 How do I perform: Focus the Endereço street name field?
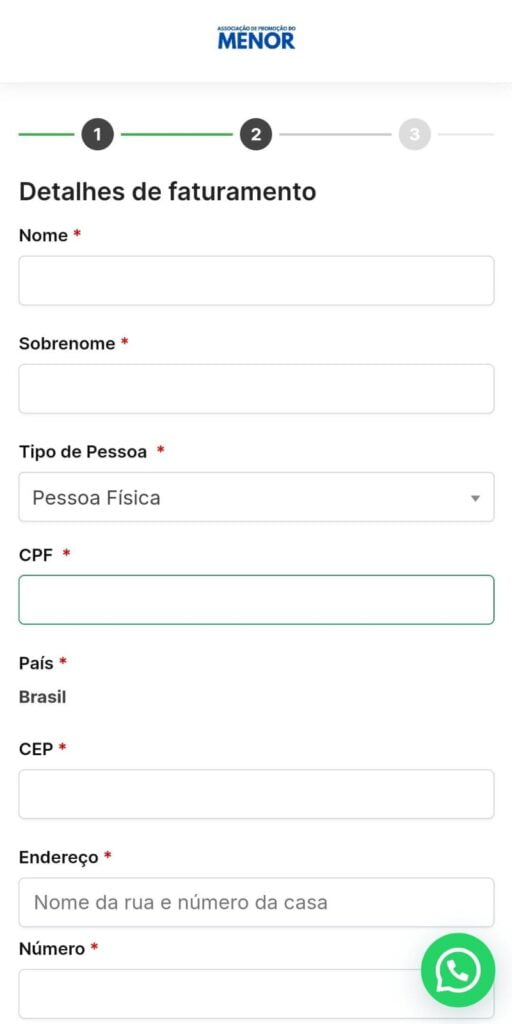pos(256,903)
